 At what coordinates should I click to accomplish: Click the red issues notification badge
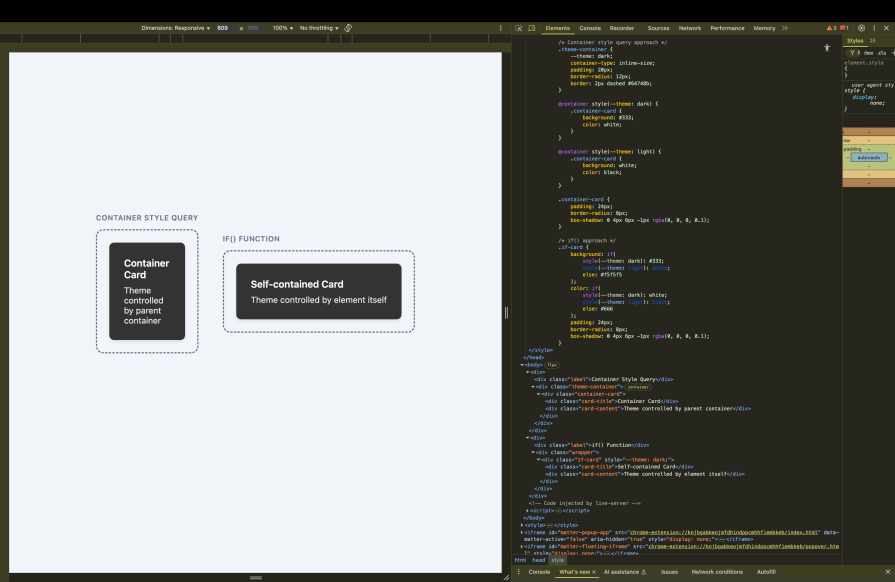[x=845, y=28]
